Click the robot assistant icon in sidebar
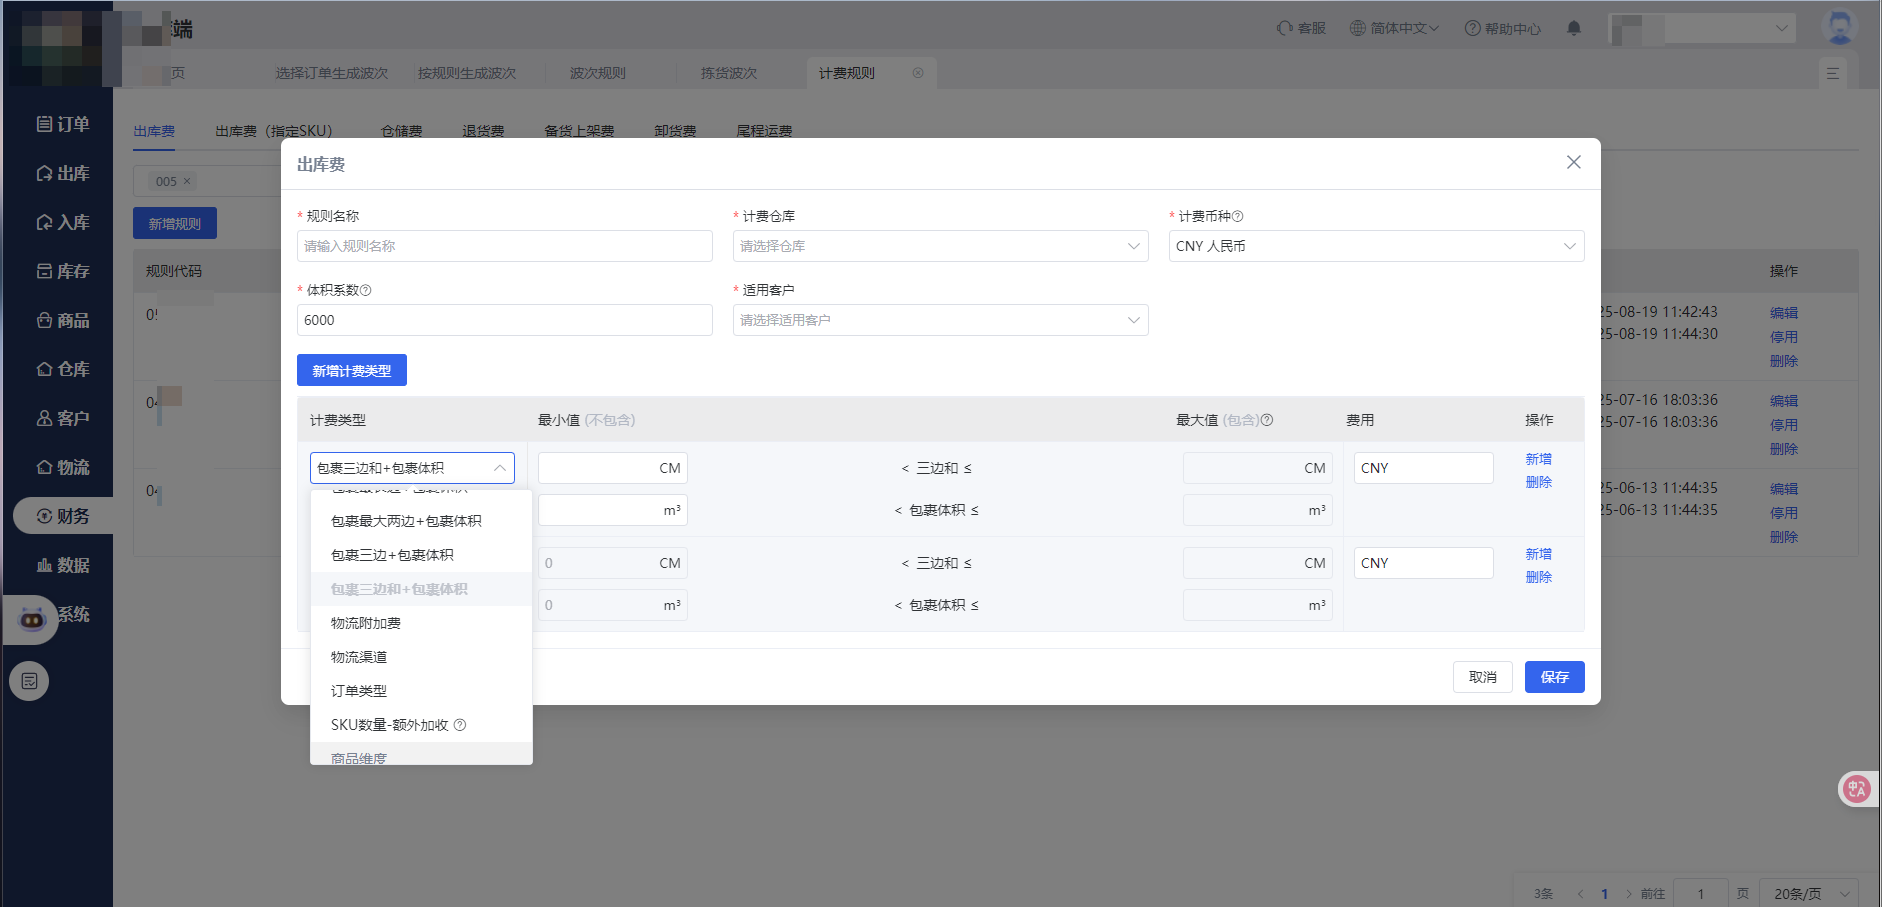The height and width of the screenshot is (907, 1882). 32,619
